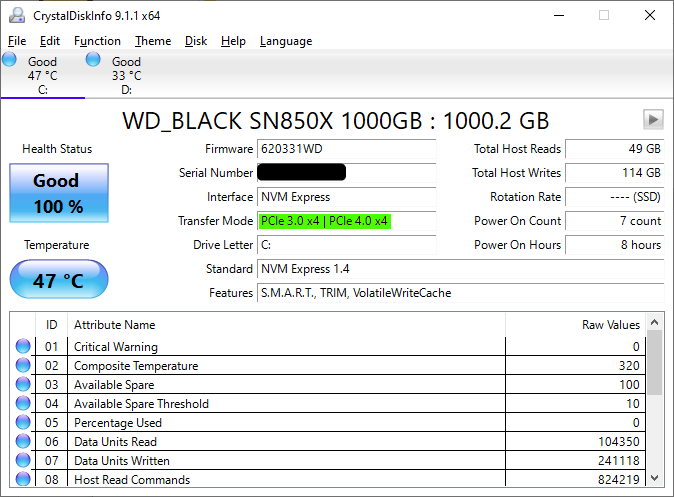Click the attribute list scrollbar thumb
The height and width of the screenshot is (497, 674).
click(655, 362)
